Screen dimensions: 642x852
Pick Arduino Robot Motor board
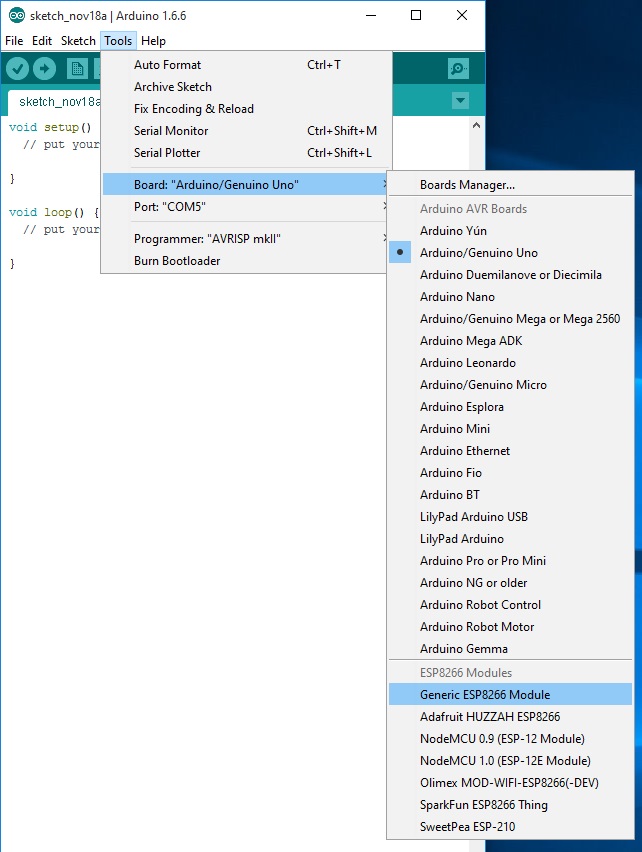pos(511,627)
